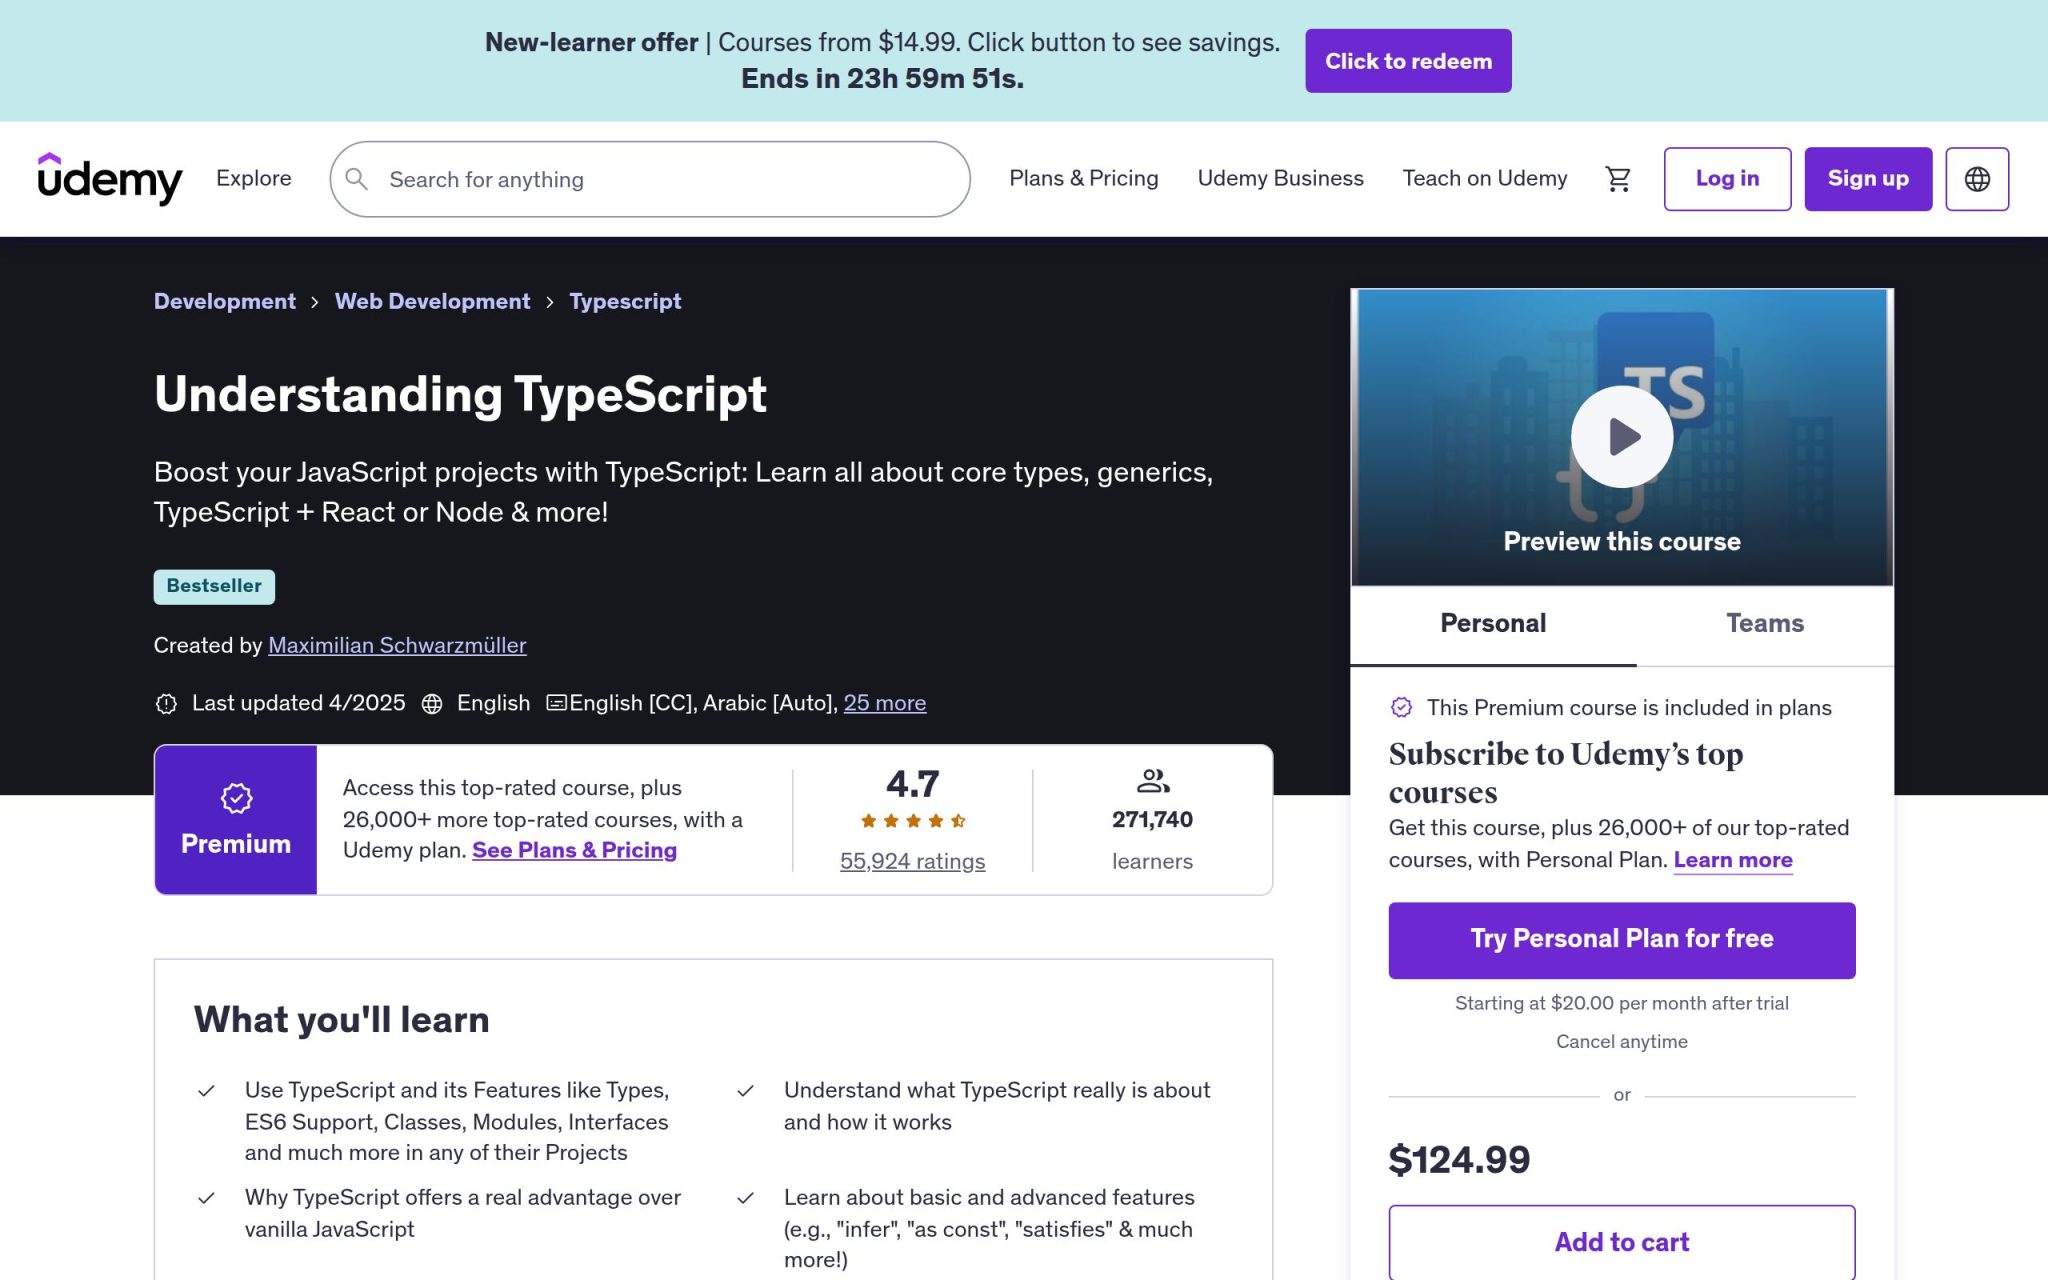Click the globe icon beside English
The width and height of the screenshot is (2048, 1280).
[x=432, y=704]
